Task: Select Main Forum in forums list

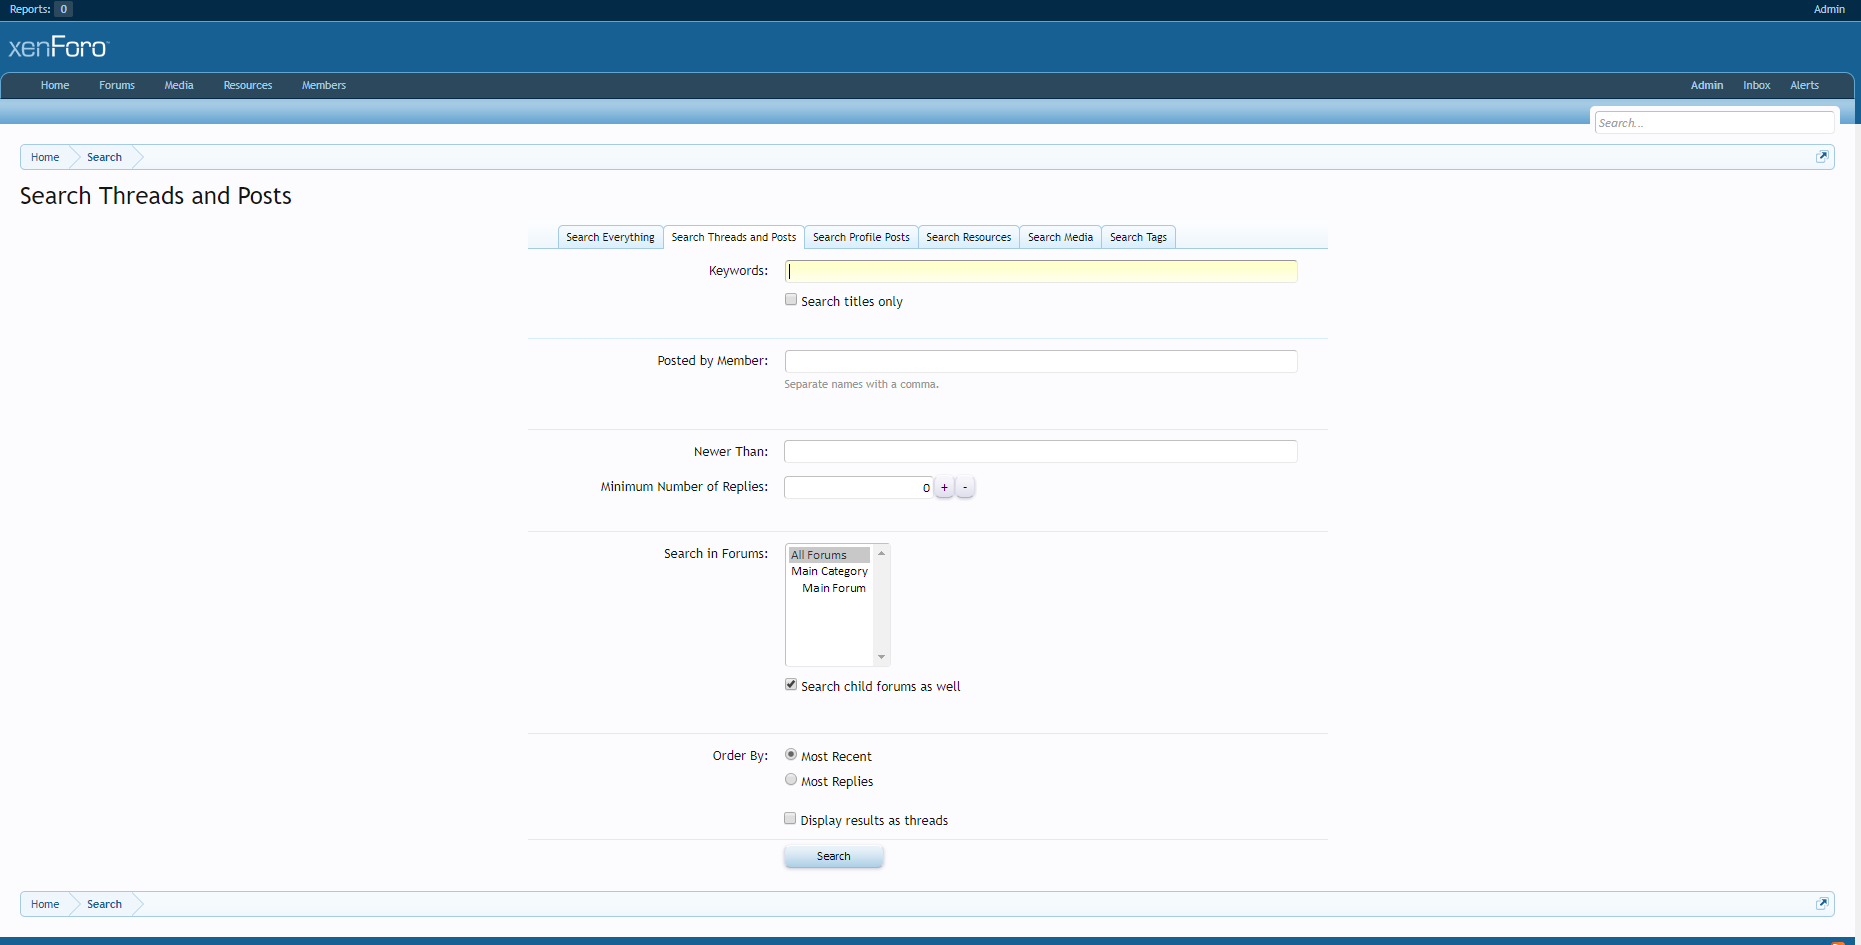Action: [x=833, y=588]
